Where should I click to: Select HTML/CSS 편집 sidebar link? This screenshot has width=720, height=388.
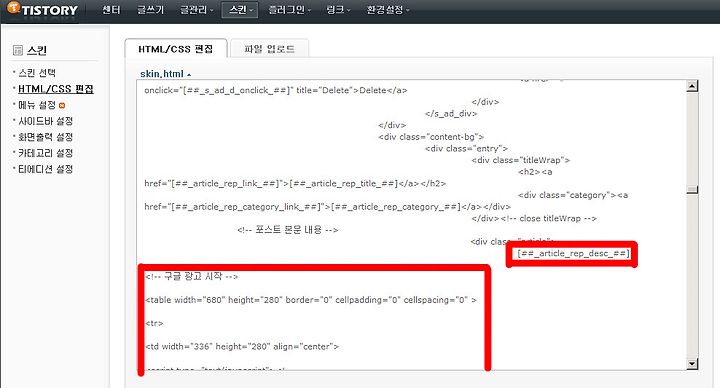(x=56, y=89)
